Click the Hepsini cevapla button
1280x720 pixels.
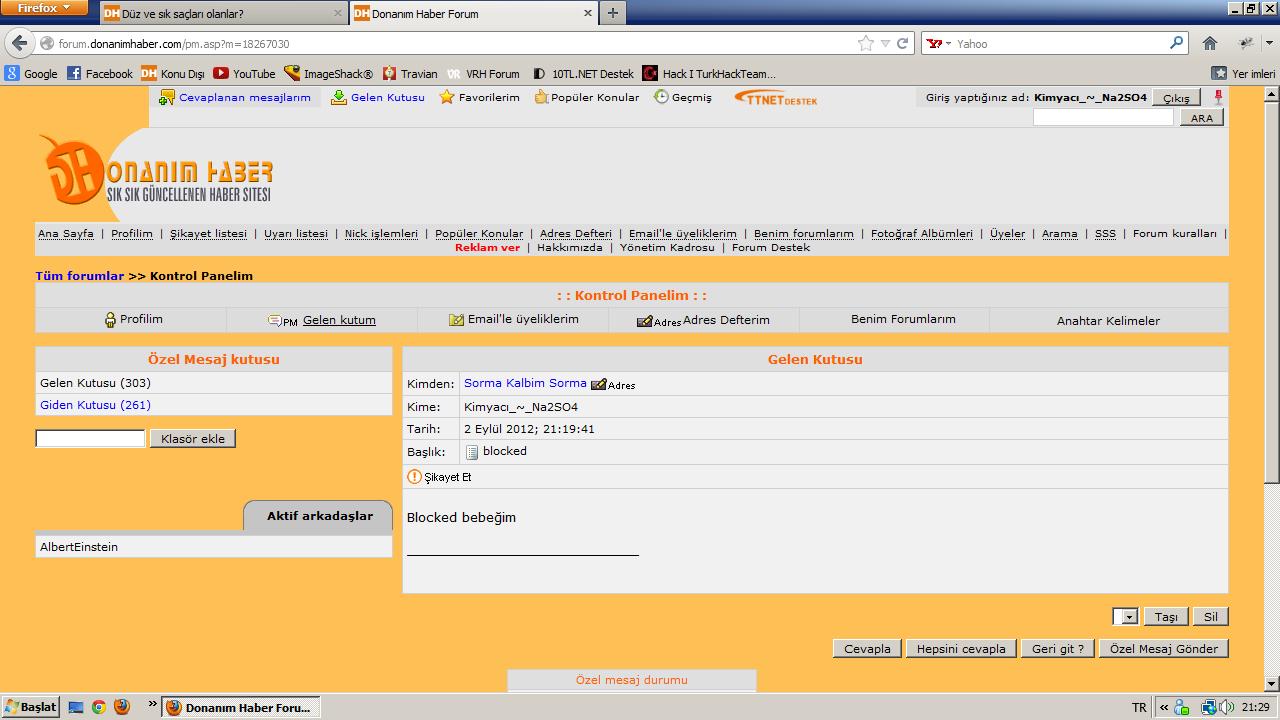click(961, 649)
